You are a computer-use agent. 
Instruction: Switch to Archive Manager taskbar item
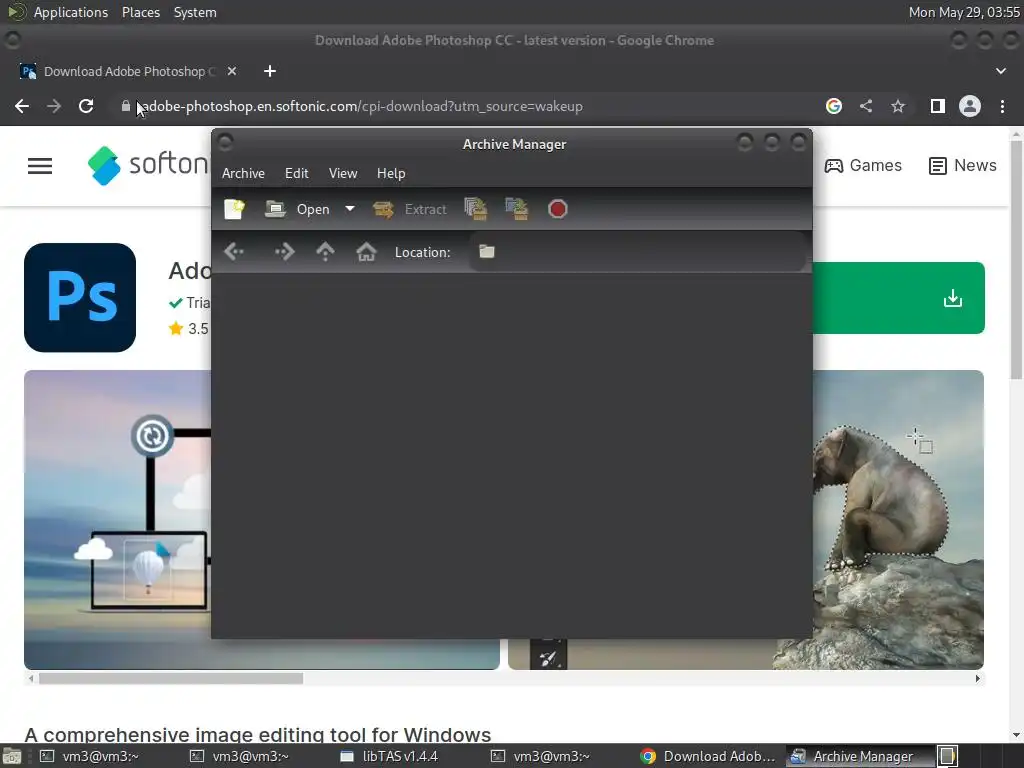[x=860, y=756]
